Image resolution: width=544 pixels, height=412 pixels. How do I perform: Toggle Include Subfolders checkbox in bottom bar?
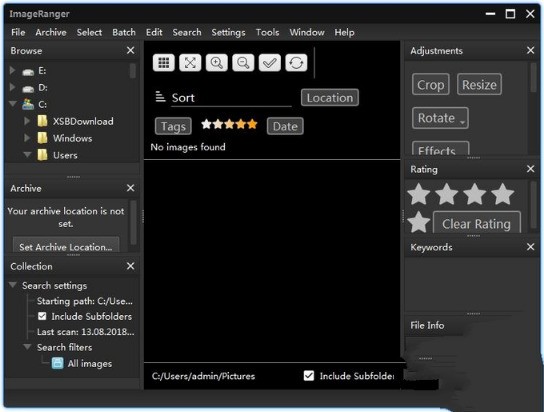pos(309,376)
